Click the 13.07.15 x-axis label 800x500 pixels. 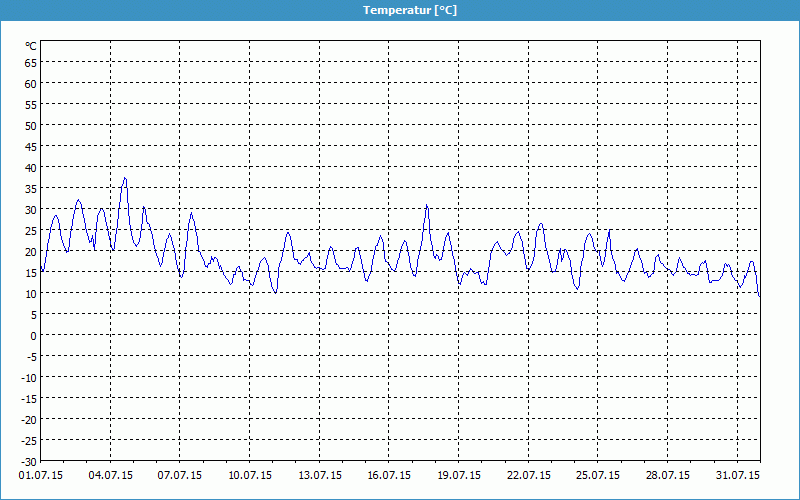pos(320,475)
